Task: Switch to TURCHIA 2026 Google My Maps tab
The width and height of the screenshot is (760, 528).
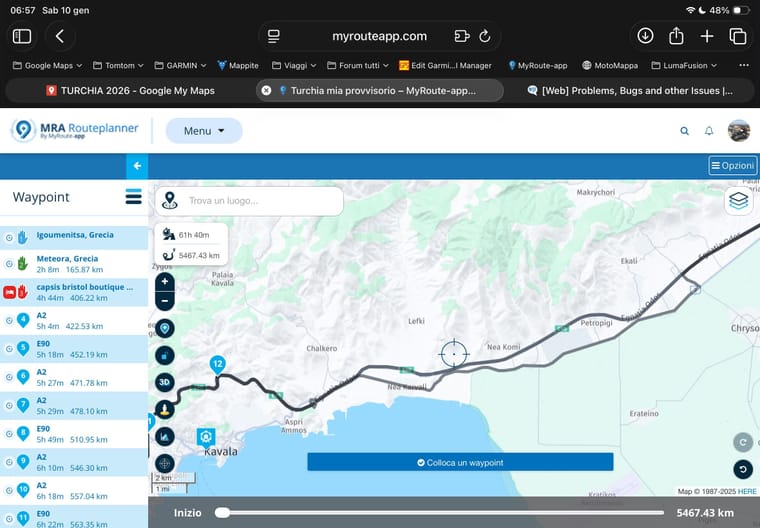Action: pyautogui.click(x=130, y=90)
